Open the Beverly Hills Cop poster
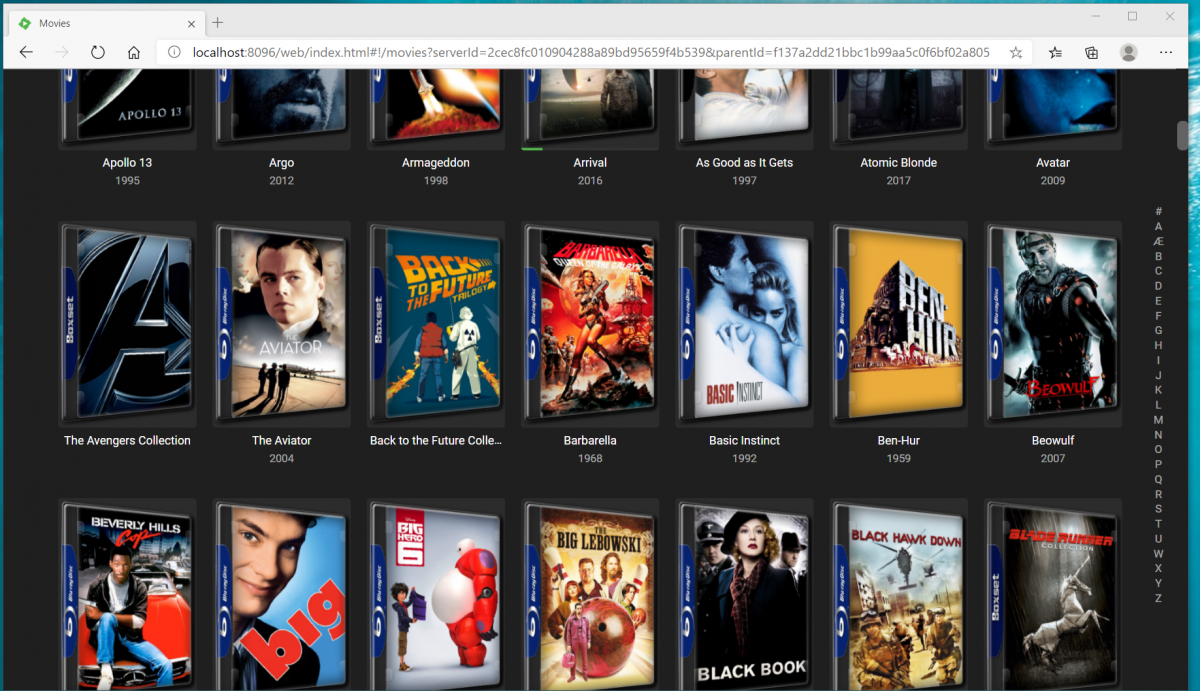 coord(127,596)
